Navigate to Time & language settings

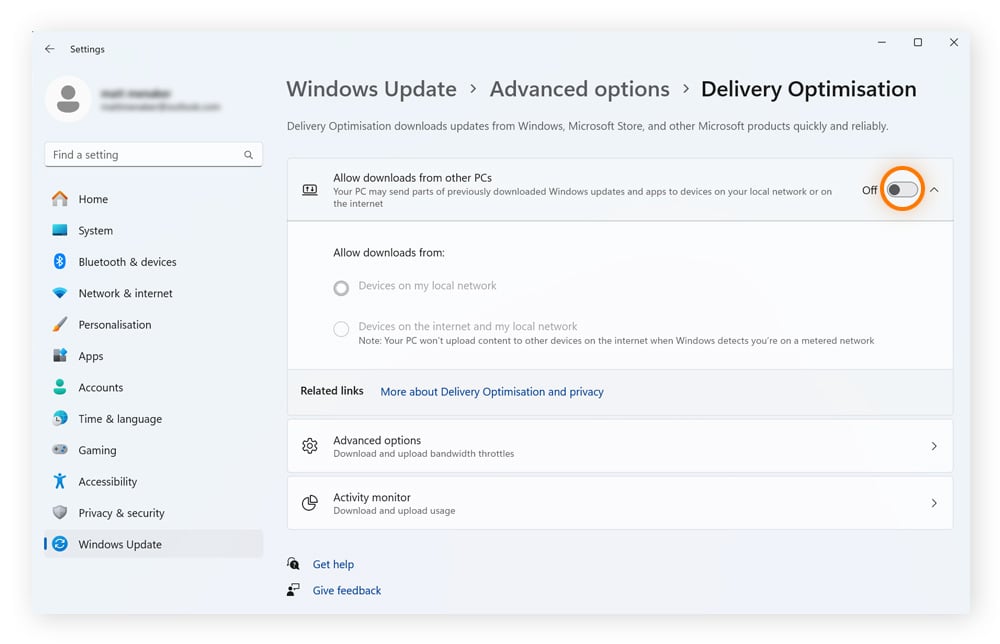tap(119, 419)
